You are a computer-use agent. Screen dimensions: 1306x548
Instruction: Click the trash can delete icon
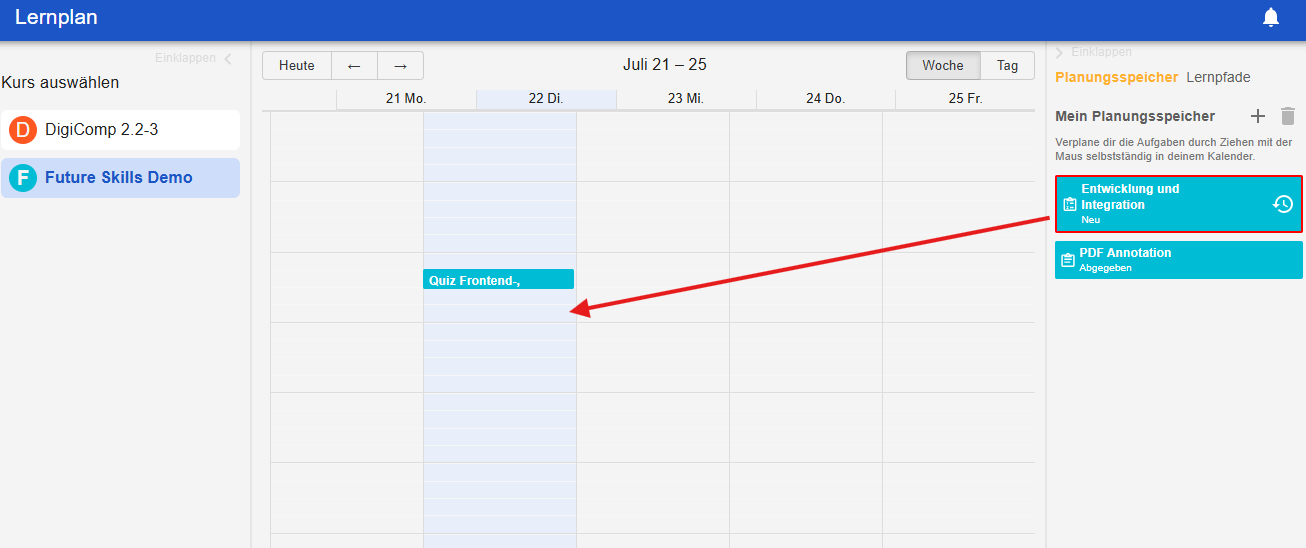(x=1288, y=116)
